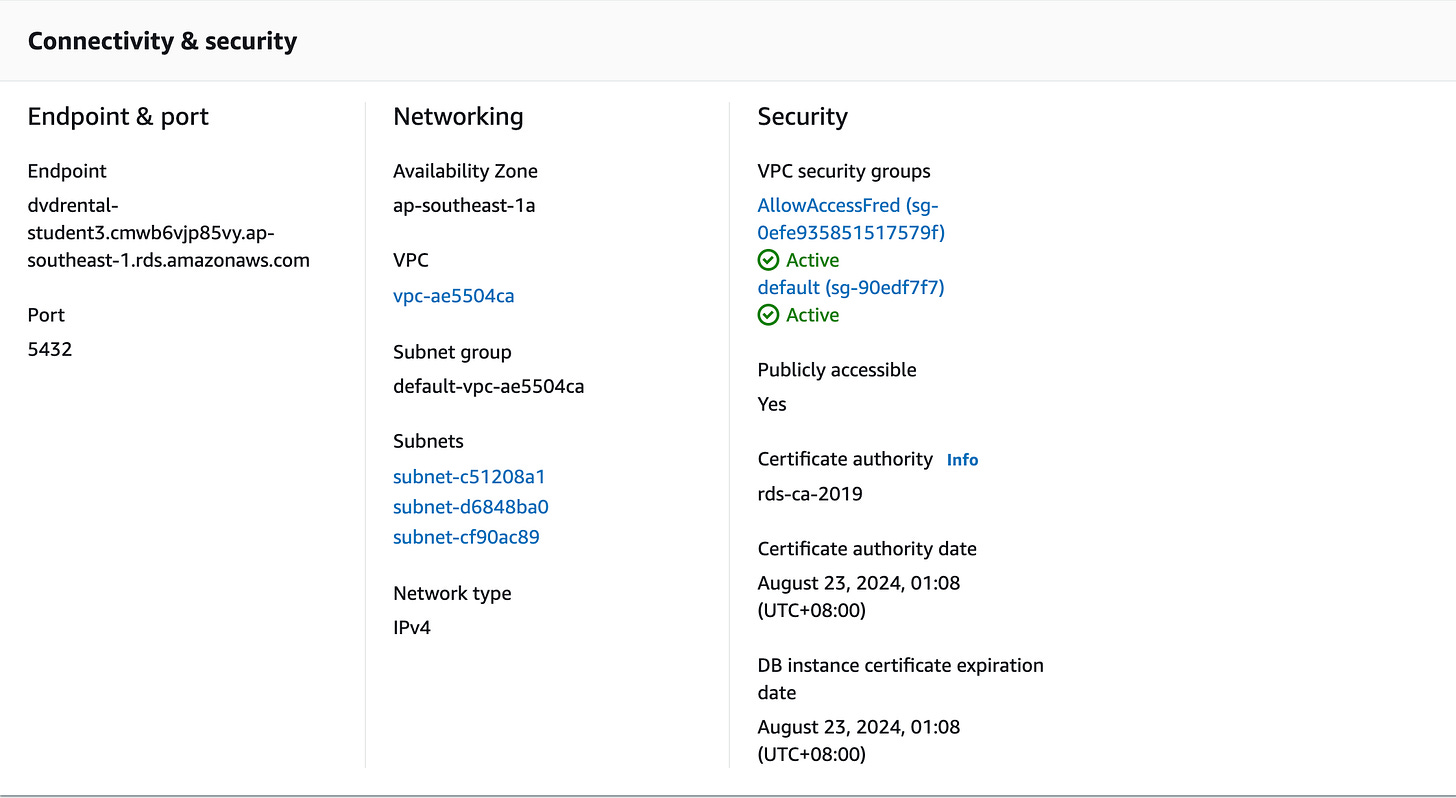Open the default (sg-90edf7f7) security group
Screen dimensions: 1456x798
(850, 288)
